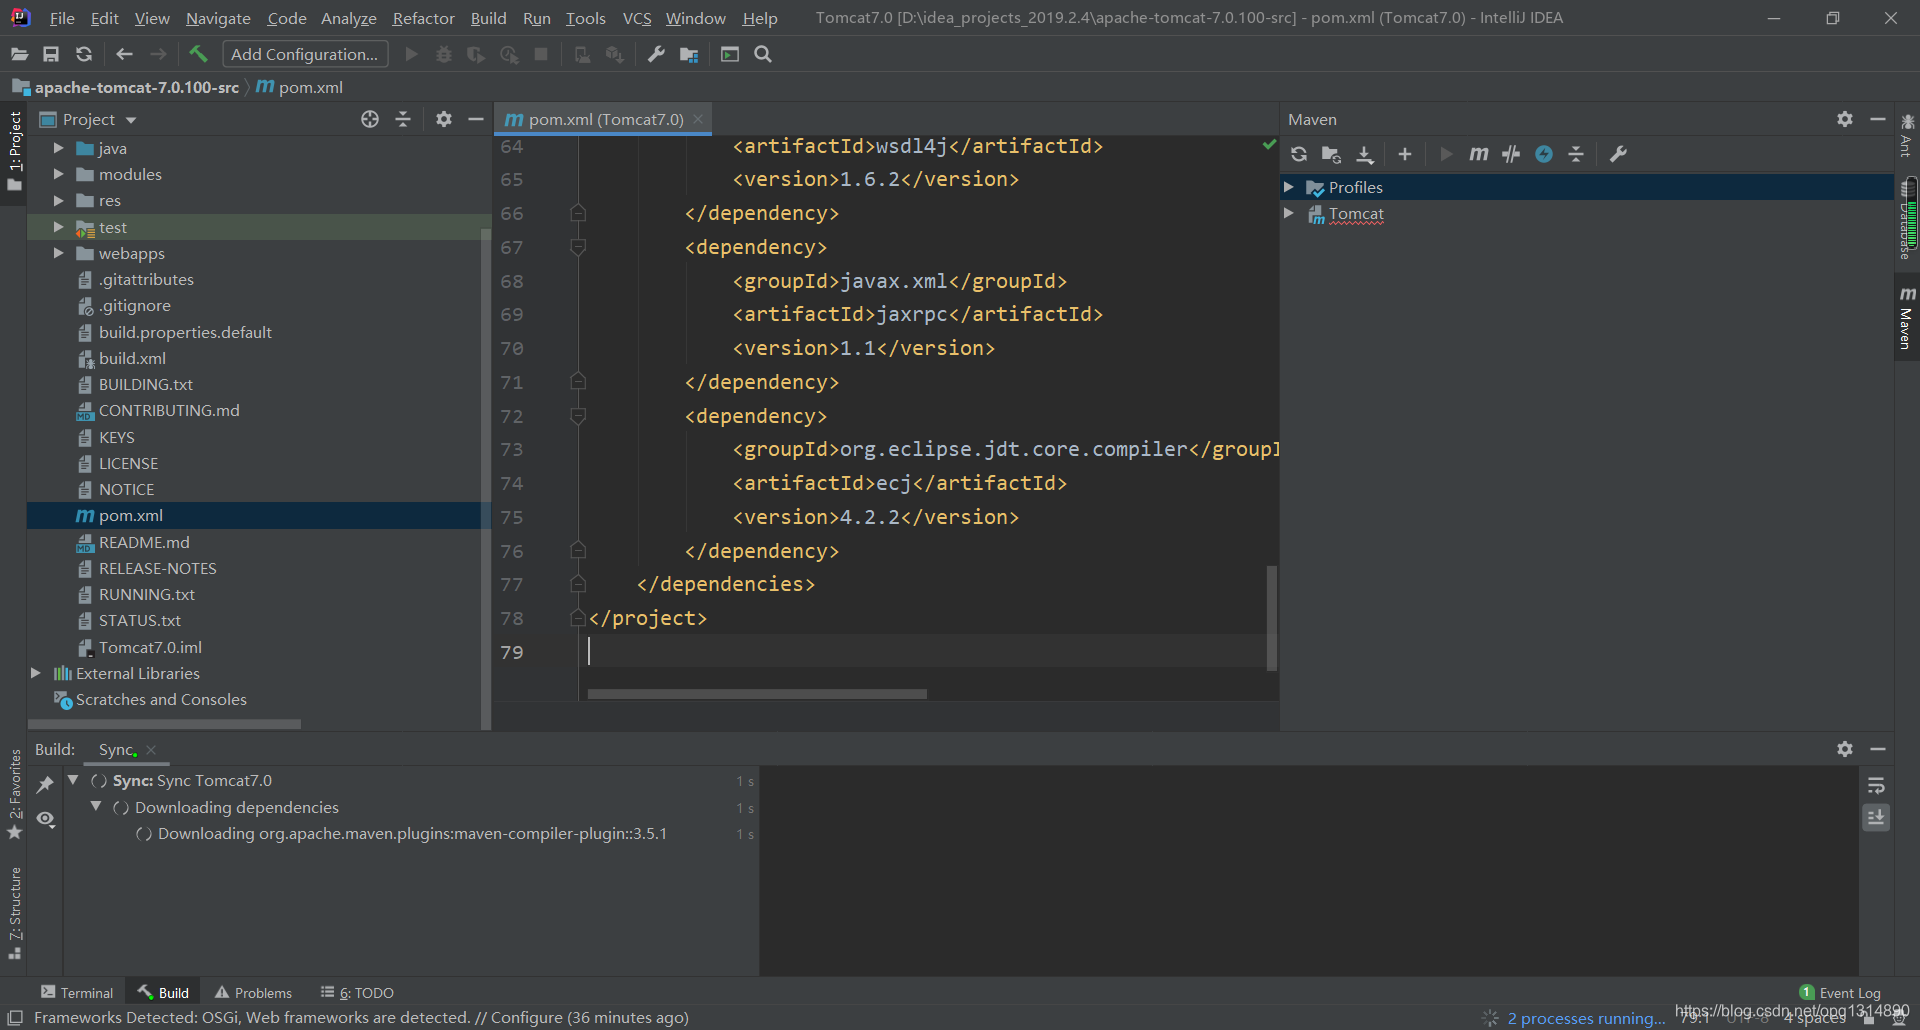Expand Profiles in Maven panel

pyautogui.click(x=1289, y=187)
